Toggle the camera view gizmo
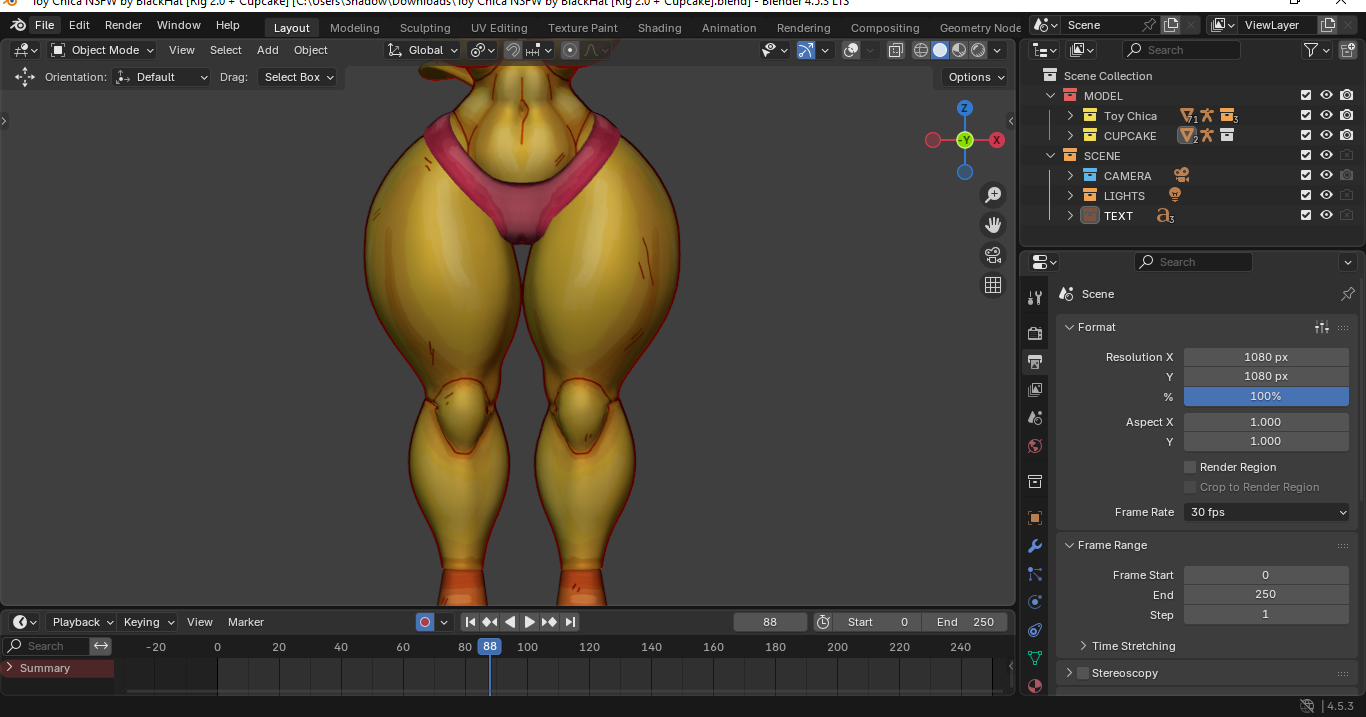 tap(993, 255)
